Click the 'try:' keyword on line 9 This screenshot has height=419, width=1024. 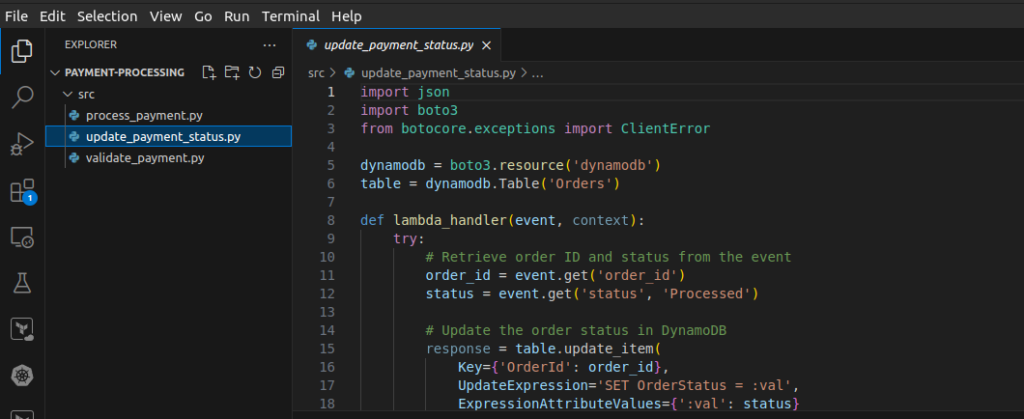tap(409, 238)
